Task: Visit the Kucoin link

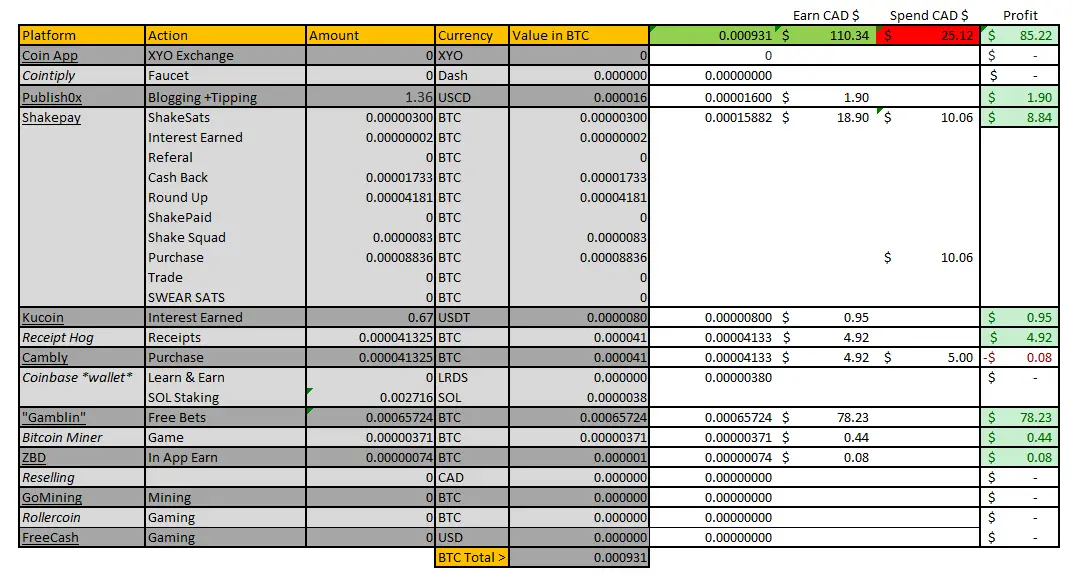Action: 43,318
